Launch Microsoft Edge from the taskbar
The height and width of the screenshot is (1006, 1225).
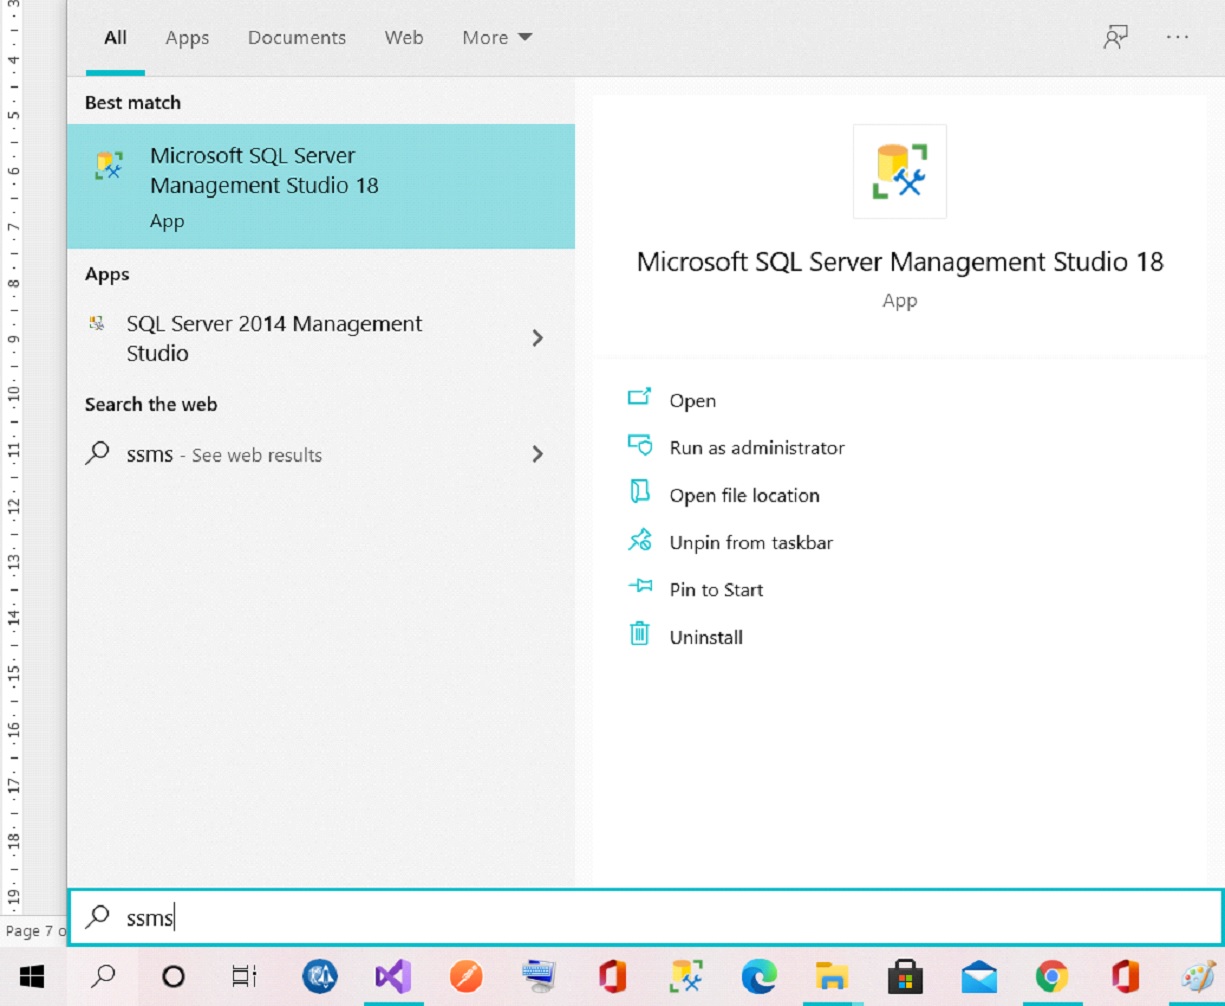(x=759, y=976)
